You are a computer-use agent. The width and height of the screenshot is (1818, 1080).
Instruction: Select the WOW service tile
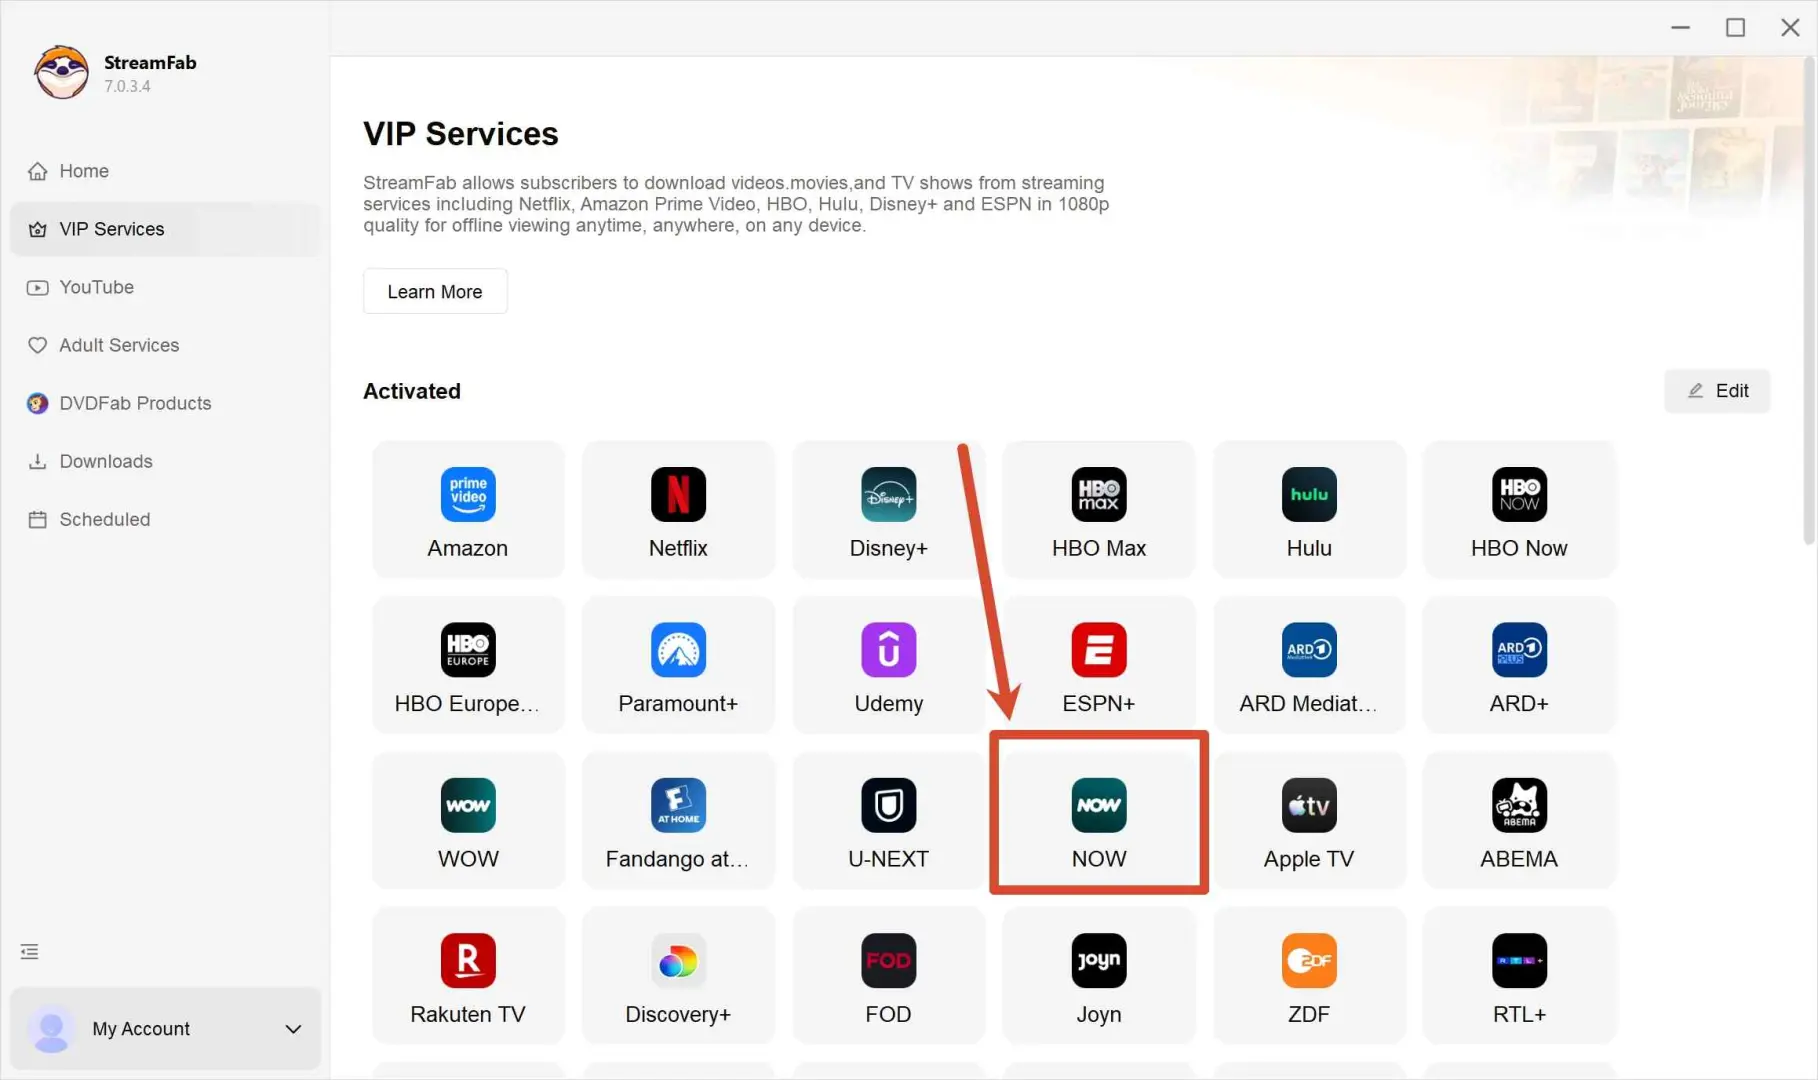(x=468, y=821)
